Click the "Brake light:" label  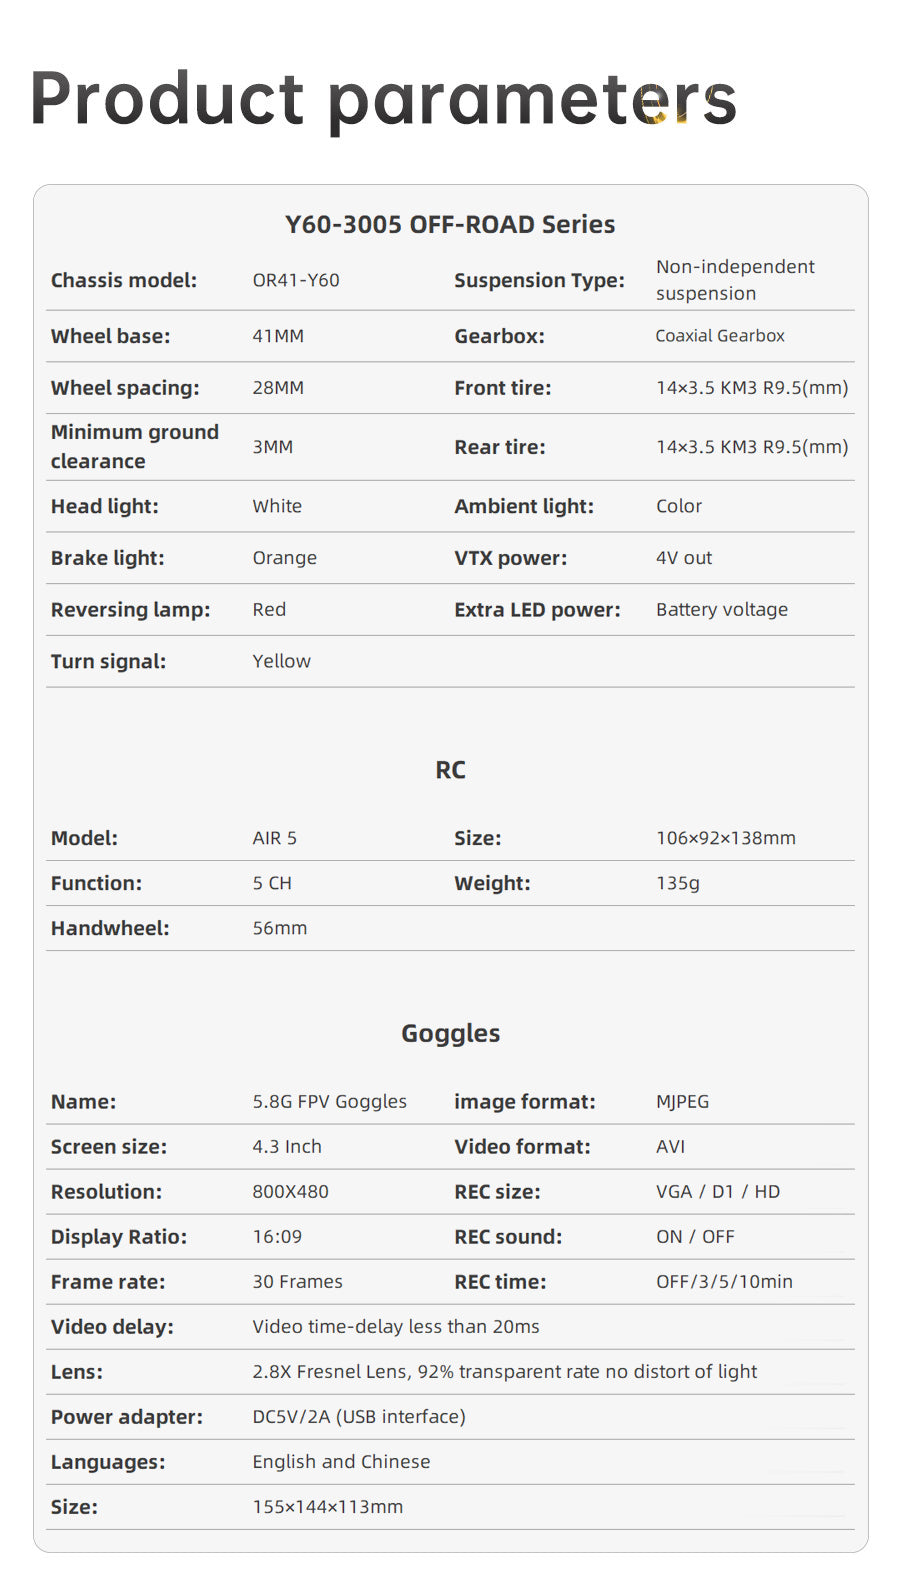[108, 558]
